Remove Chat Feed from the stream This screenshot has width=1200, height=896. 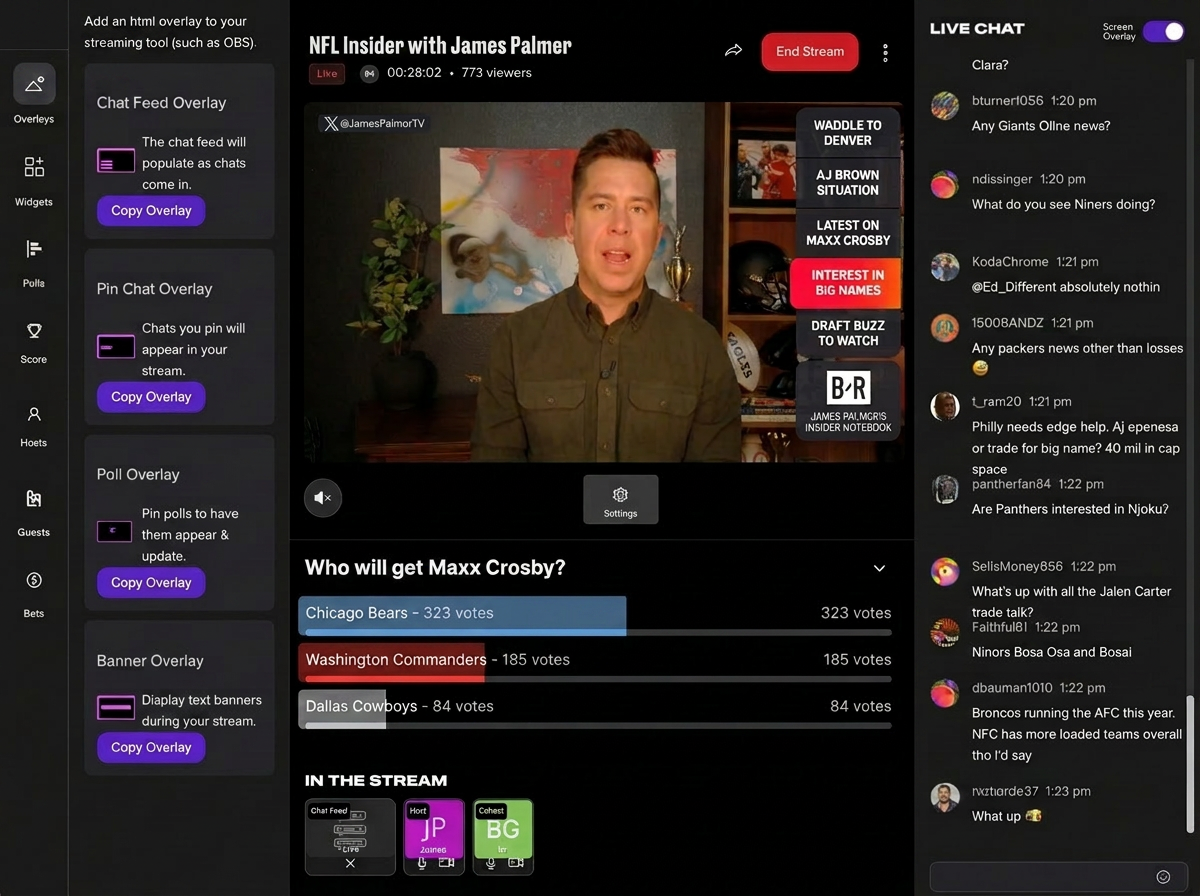tap(350, 863)
